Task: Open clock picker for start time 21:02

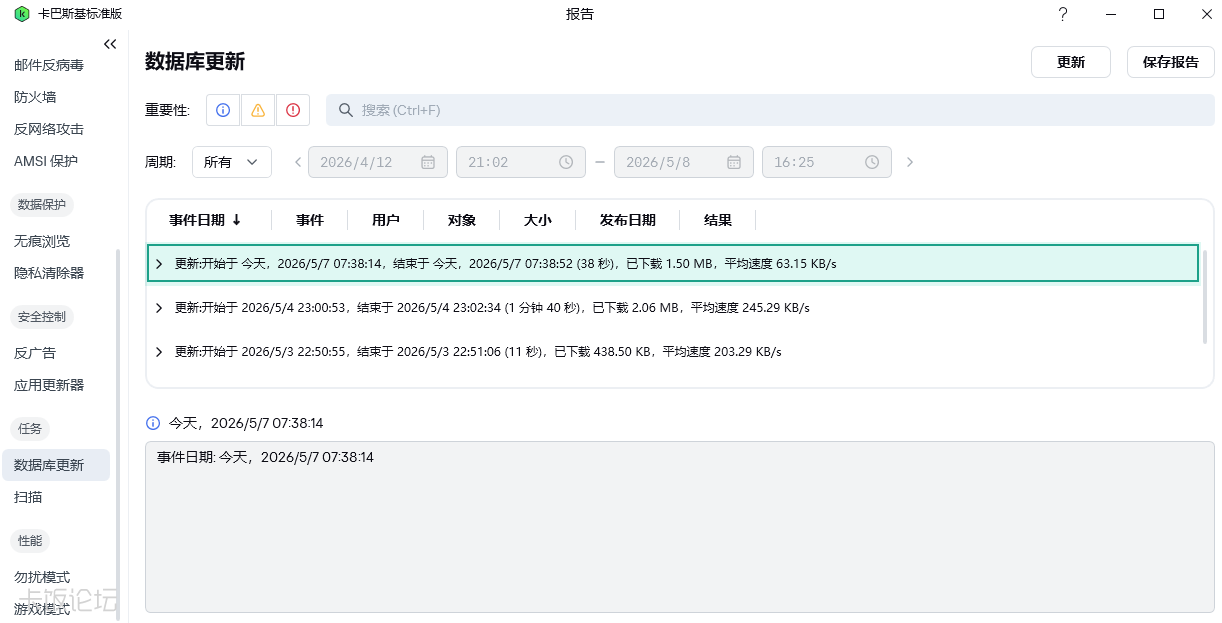Action: coord(566,162)
